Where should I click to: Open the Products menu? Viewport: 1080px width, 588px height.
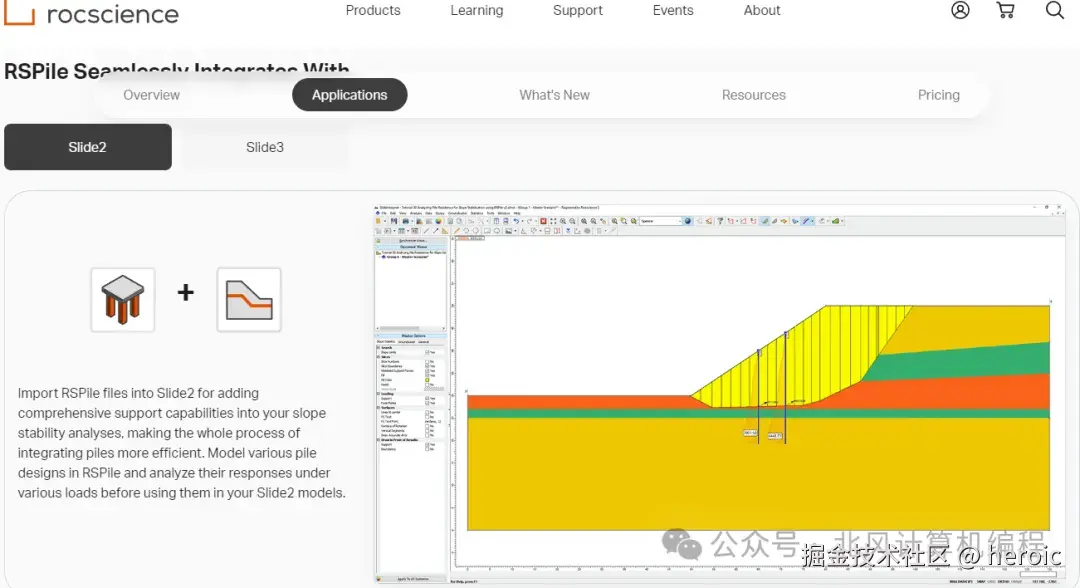pyautogui.click(x=373, y=10)
